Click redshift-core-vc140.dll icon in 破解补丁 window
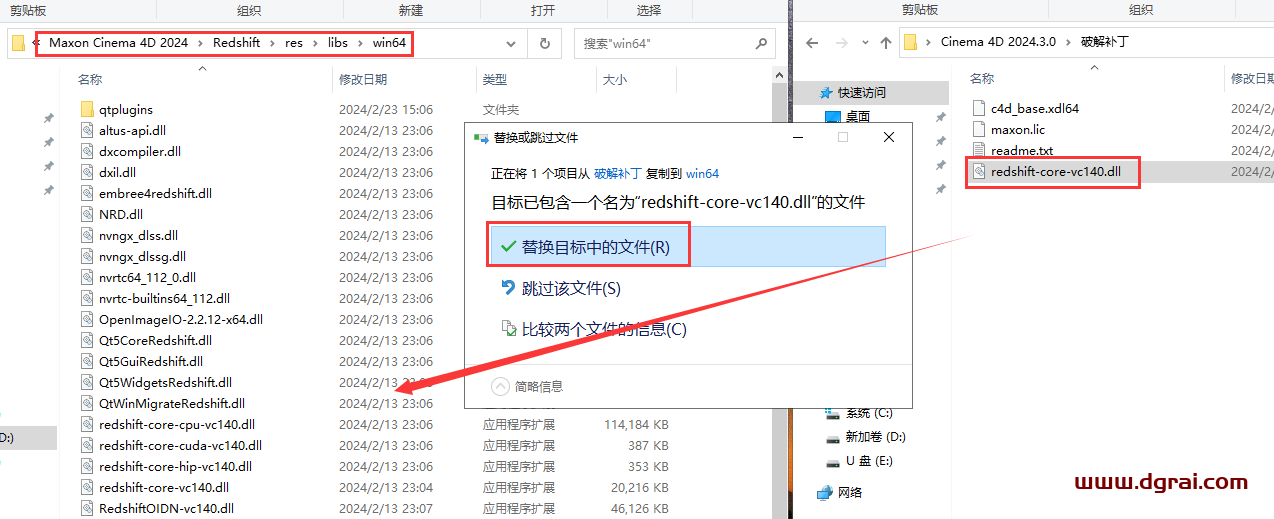Screen dimensions: 1274x519 click(979, 171)
